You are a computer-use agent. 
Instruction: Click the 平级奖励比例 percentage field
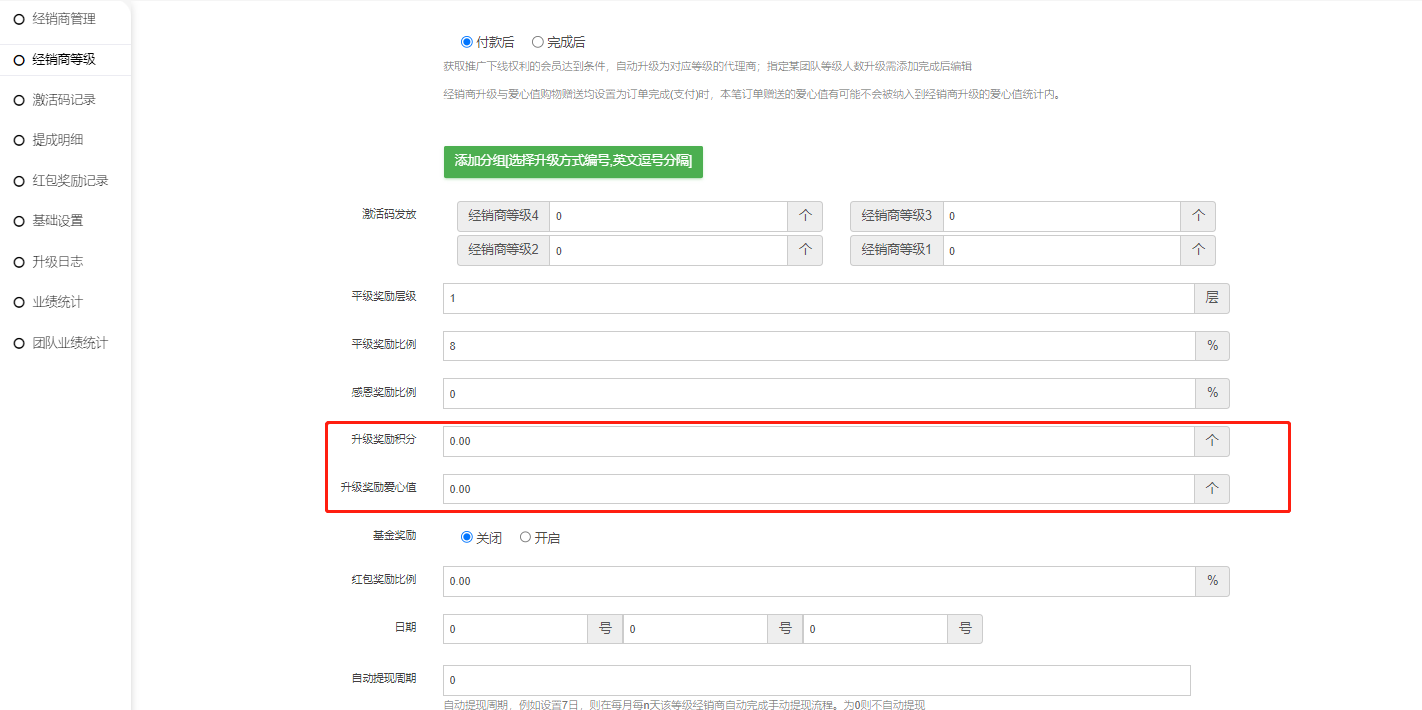[x=818, y=346]
